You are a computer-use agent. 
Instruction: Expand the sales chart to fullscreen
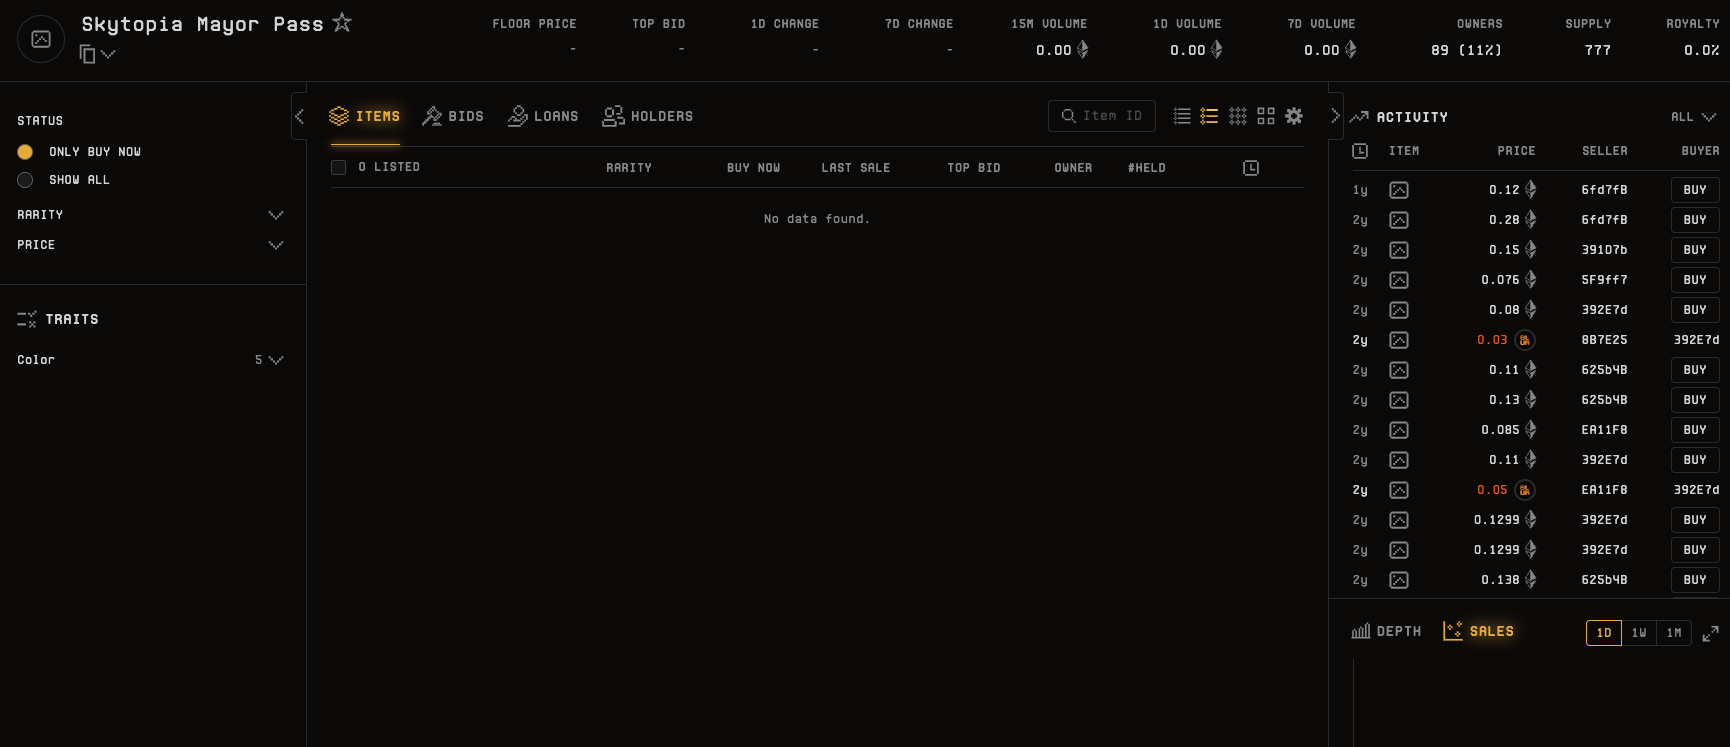click(x=1711, y=633)
